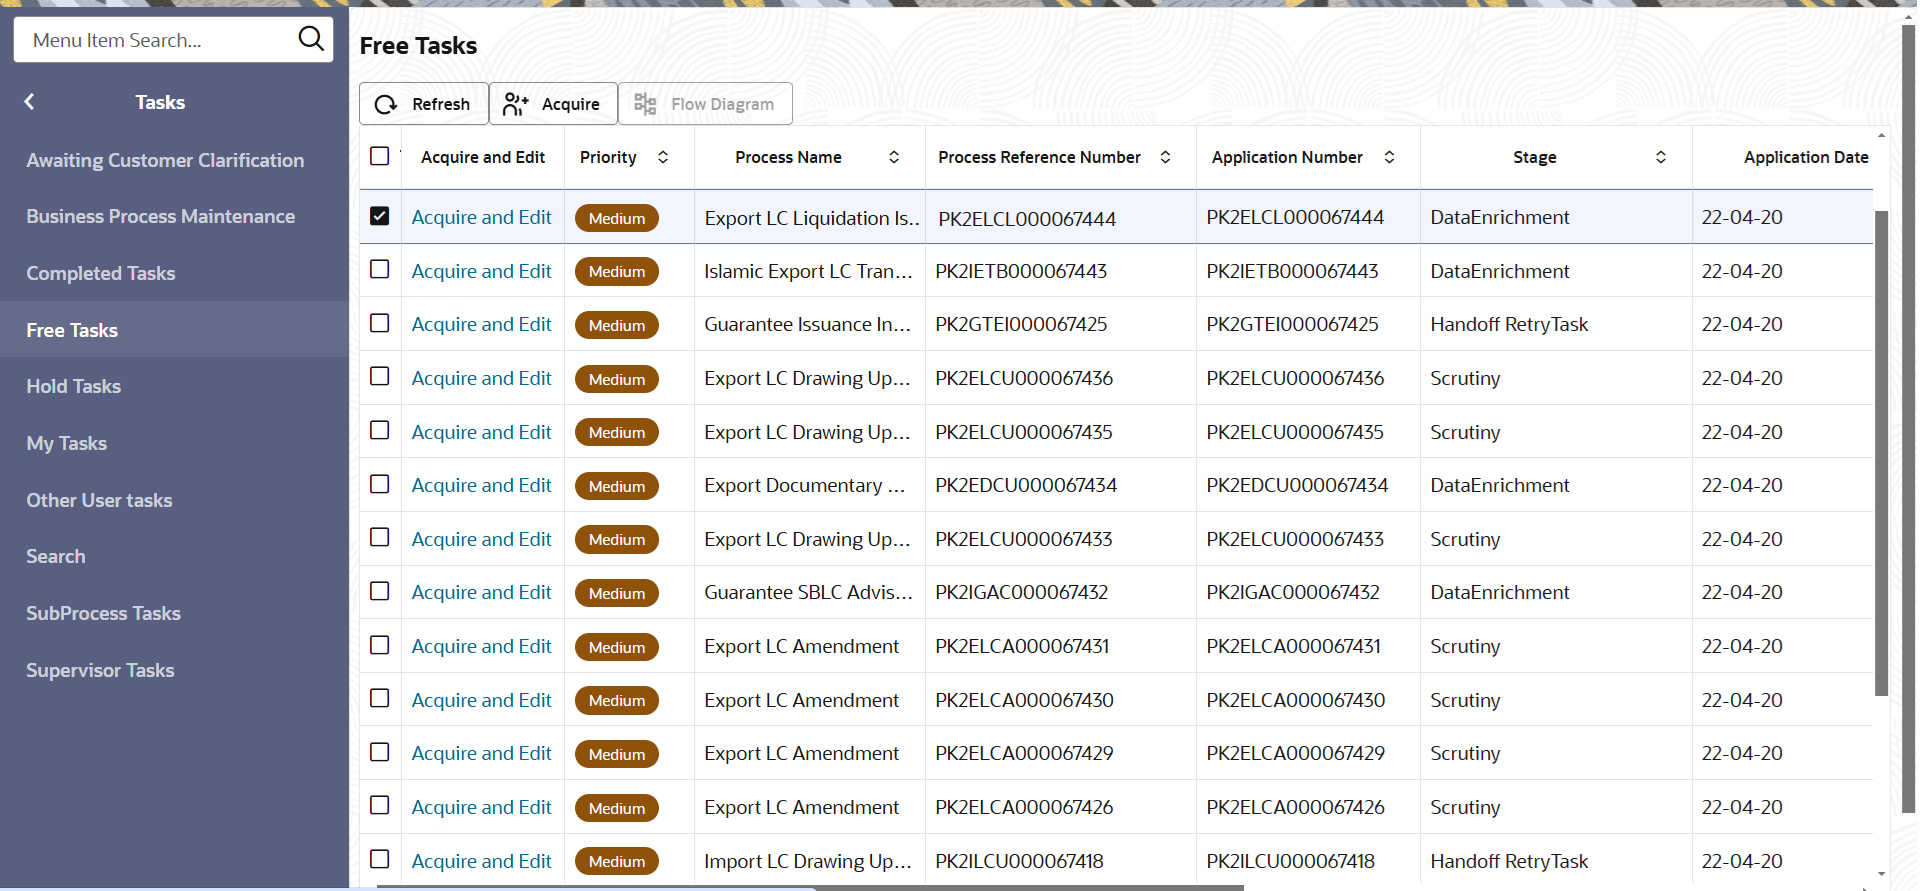Viewport: 1920px width, 891px height.
Task: Click the table scroll down arrow
Action: tap(1881, 874)
